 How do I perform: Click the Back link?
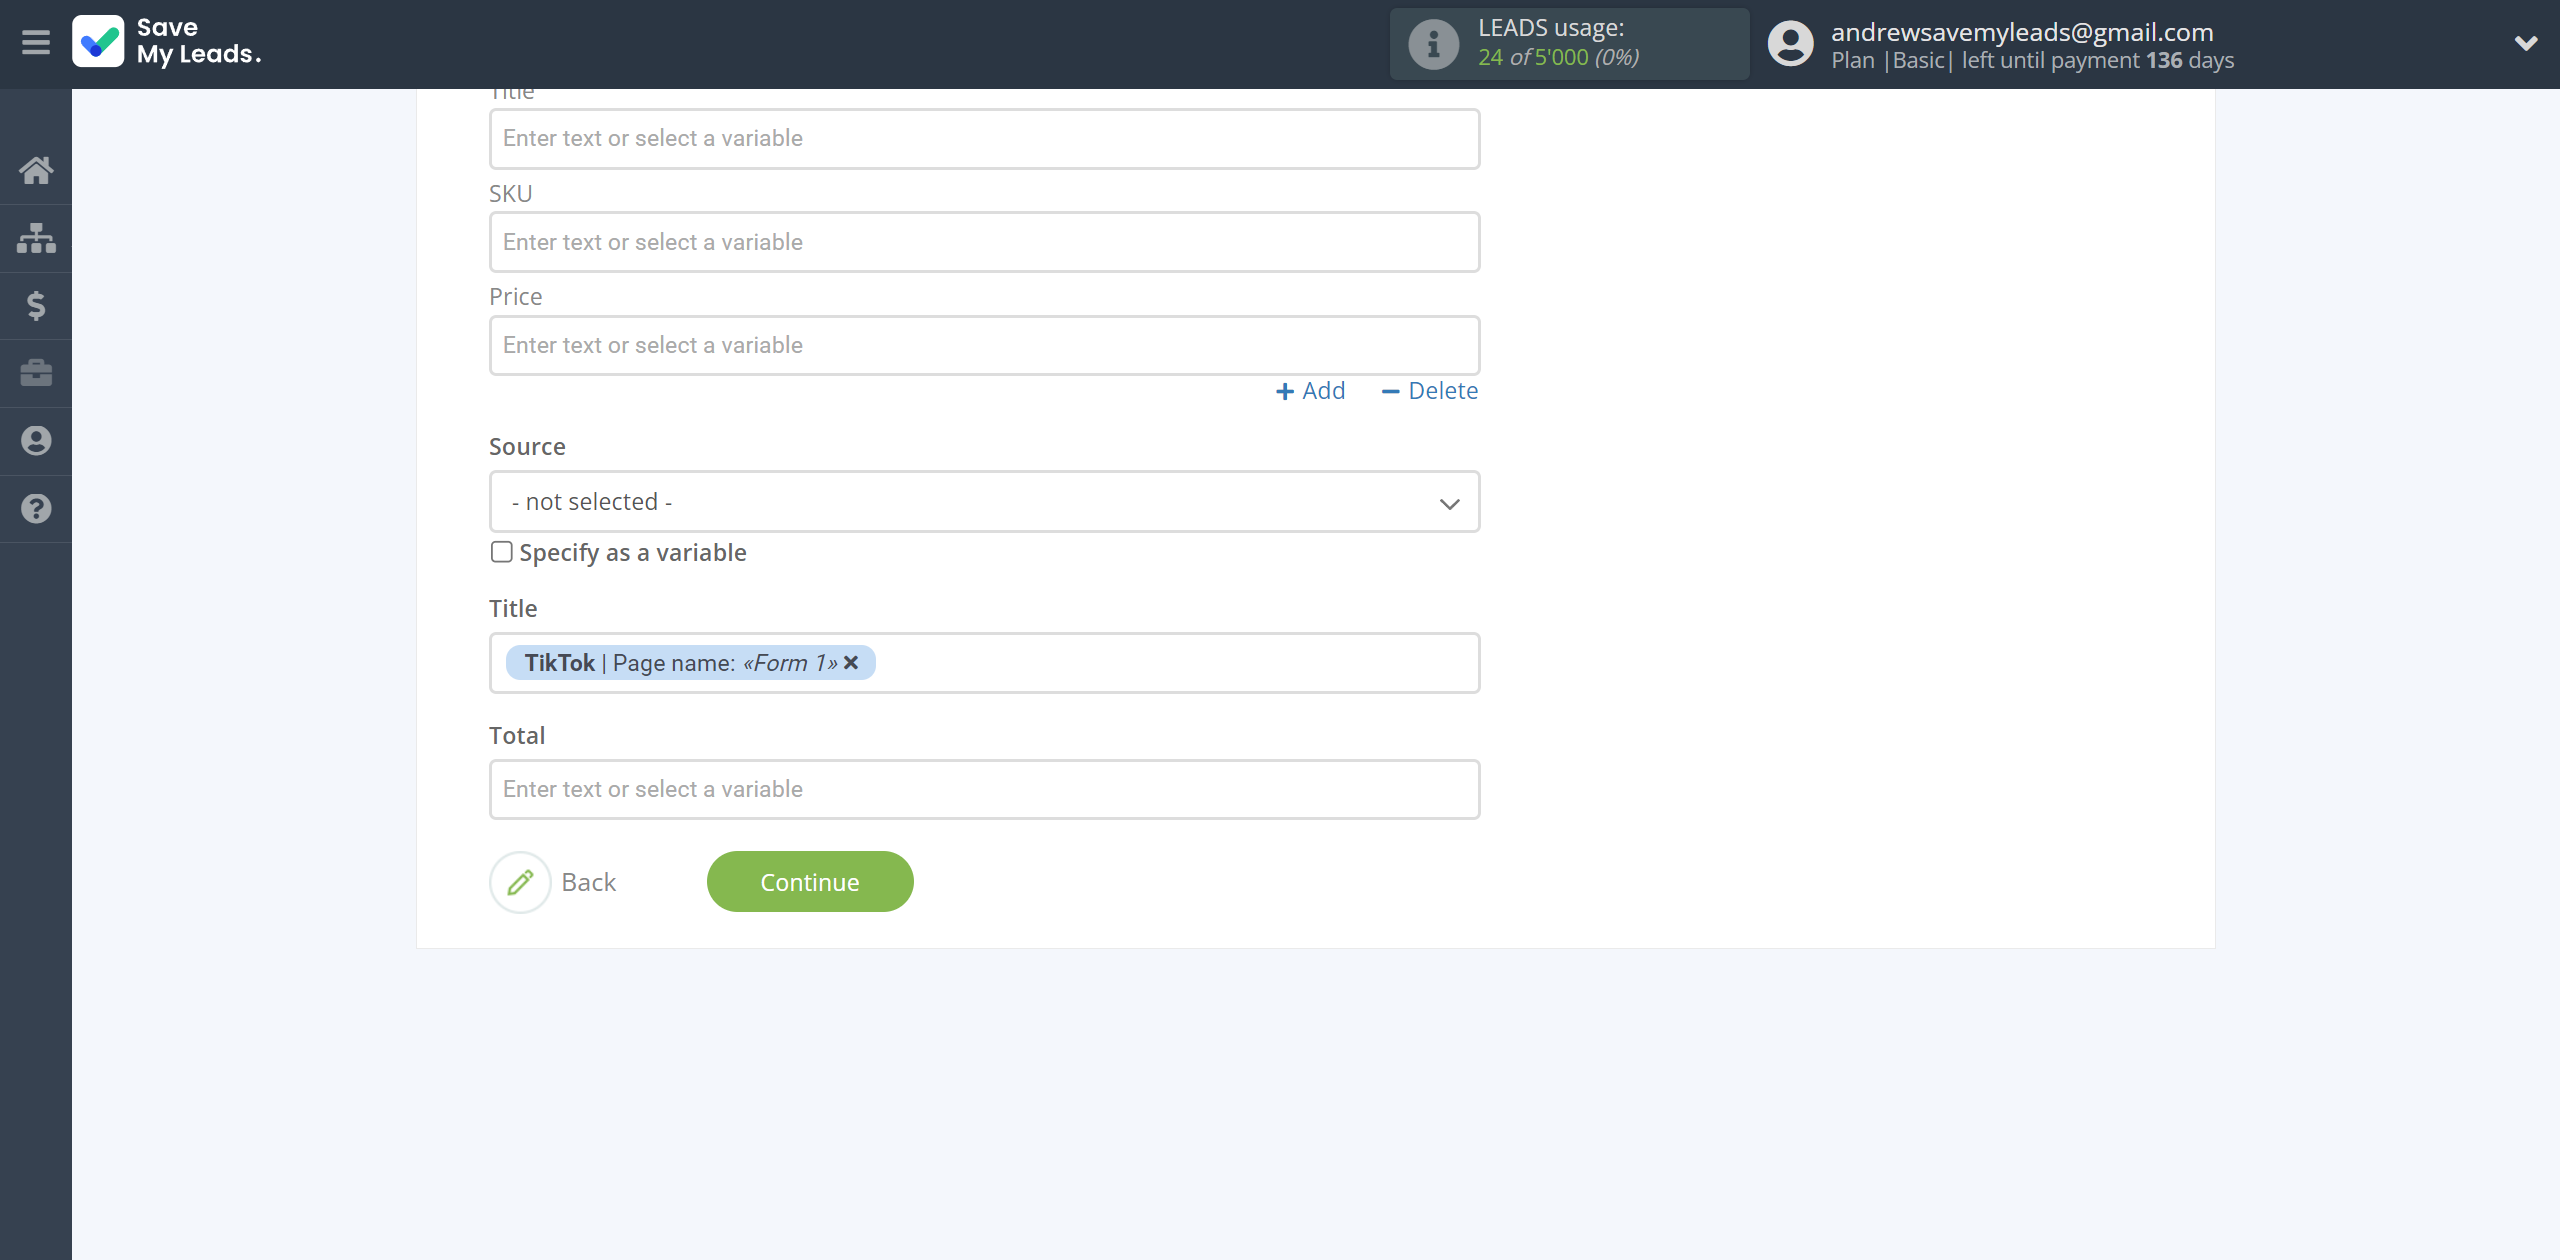click(588, 882)
